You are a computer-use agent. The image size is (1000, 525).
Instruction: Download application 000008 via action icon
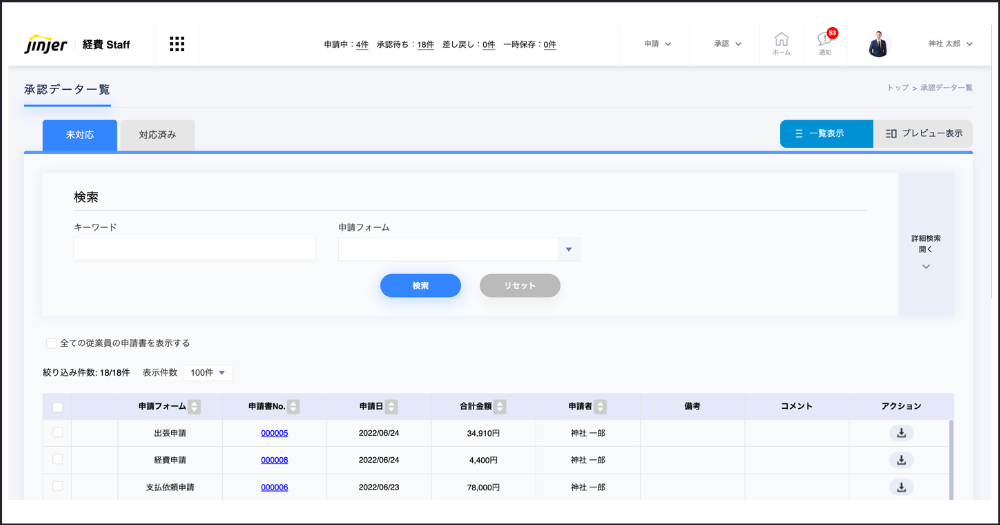pyautogui.click(x=901, y=460)
